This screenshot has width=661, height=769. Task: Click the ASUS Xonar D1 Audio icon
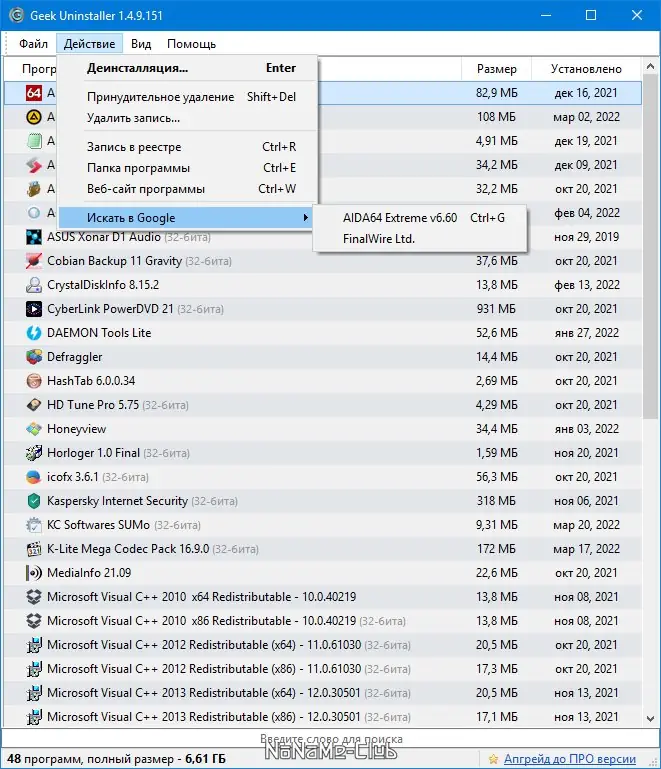click(x=34, y=237)
